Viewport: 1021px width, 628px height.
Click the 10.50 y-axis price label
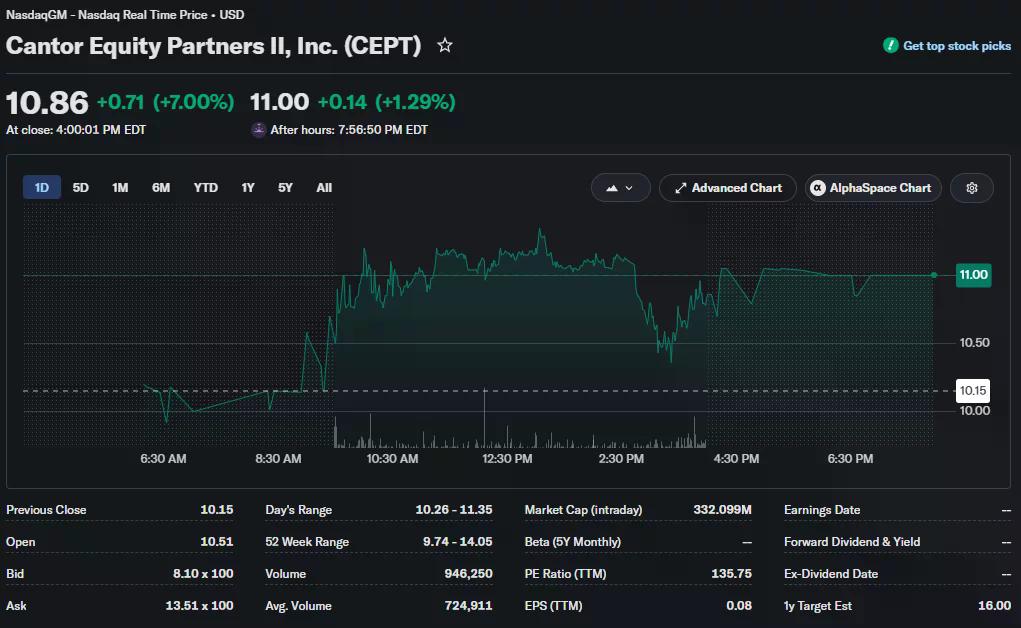(x=974, y=343)
